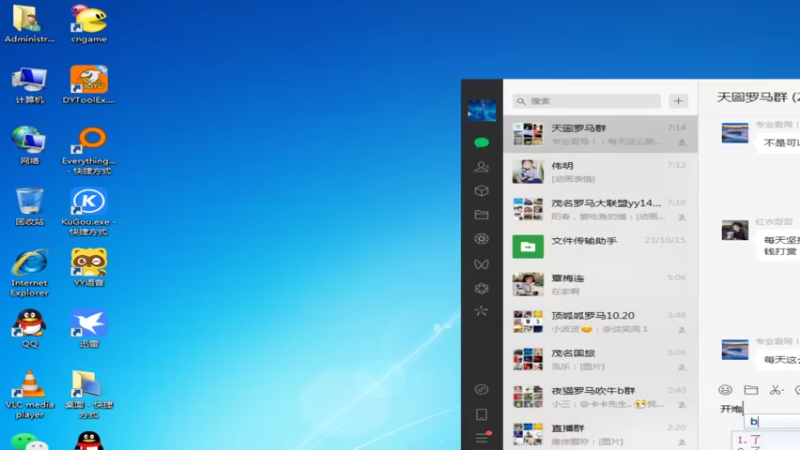The height and width of the screenshot is (450, 800).
Task: Click the WeChat profile avatar in sidebar
Action: pos(482,110)
